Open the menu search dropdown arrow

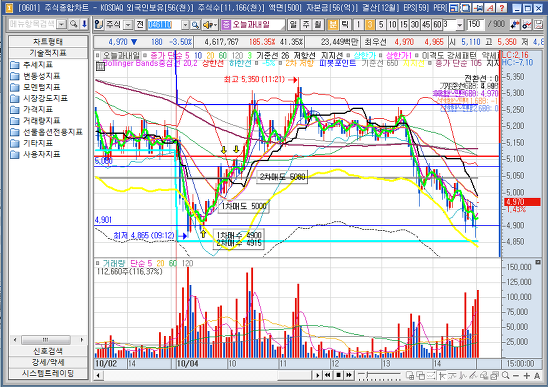pos(62,24)
